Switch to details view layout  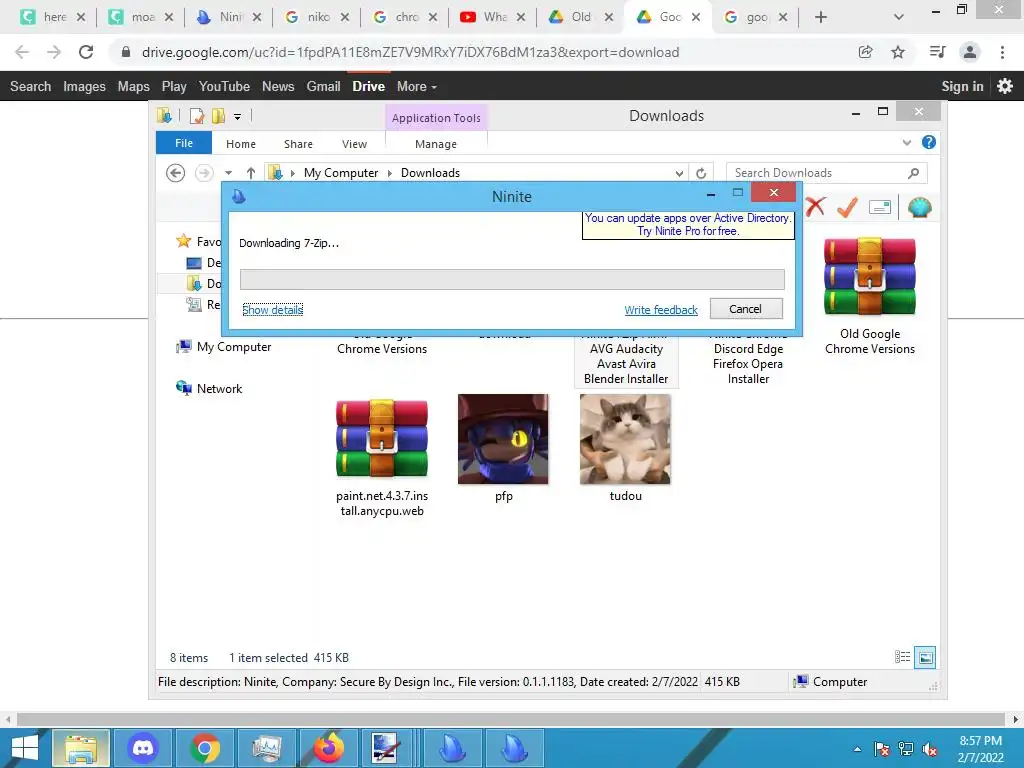[x=902, y=657]
